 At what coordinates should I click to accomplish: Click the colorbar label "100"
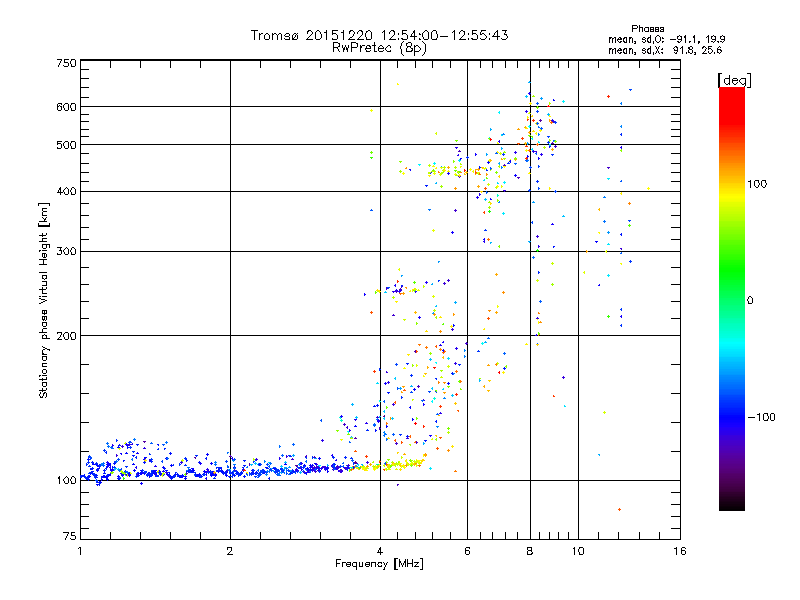757,184
